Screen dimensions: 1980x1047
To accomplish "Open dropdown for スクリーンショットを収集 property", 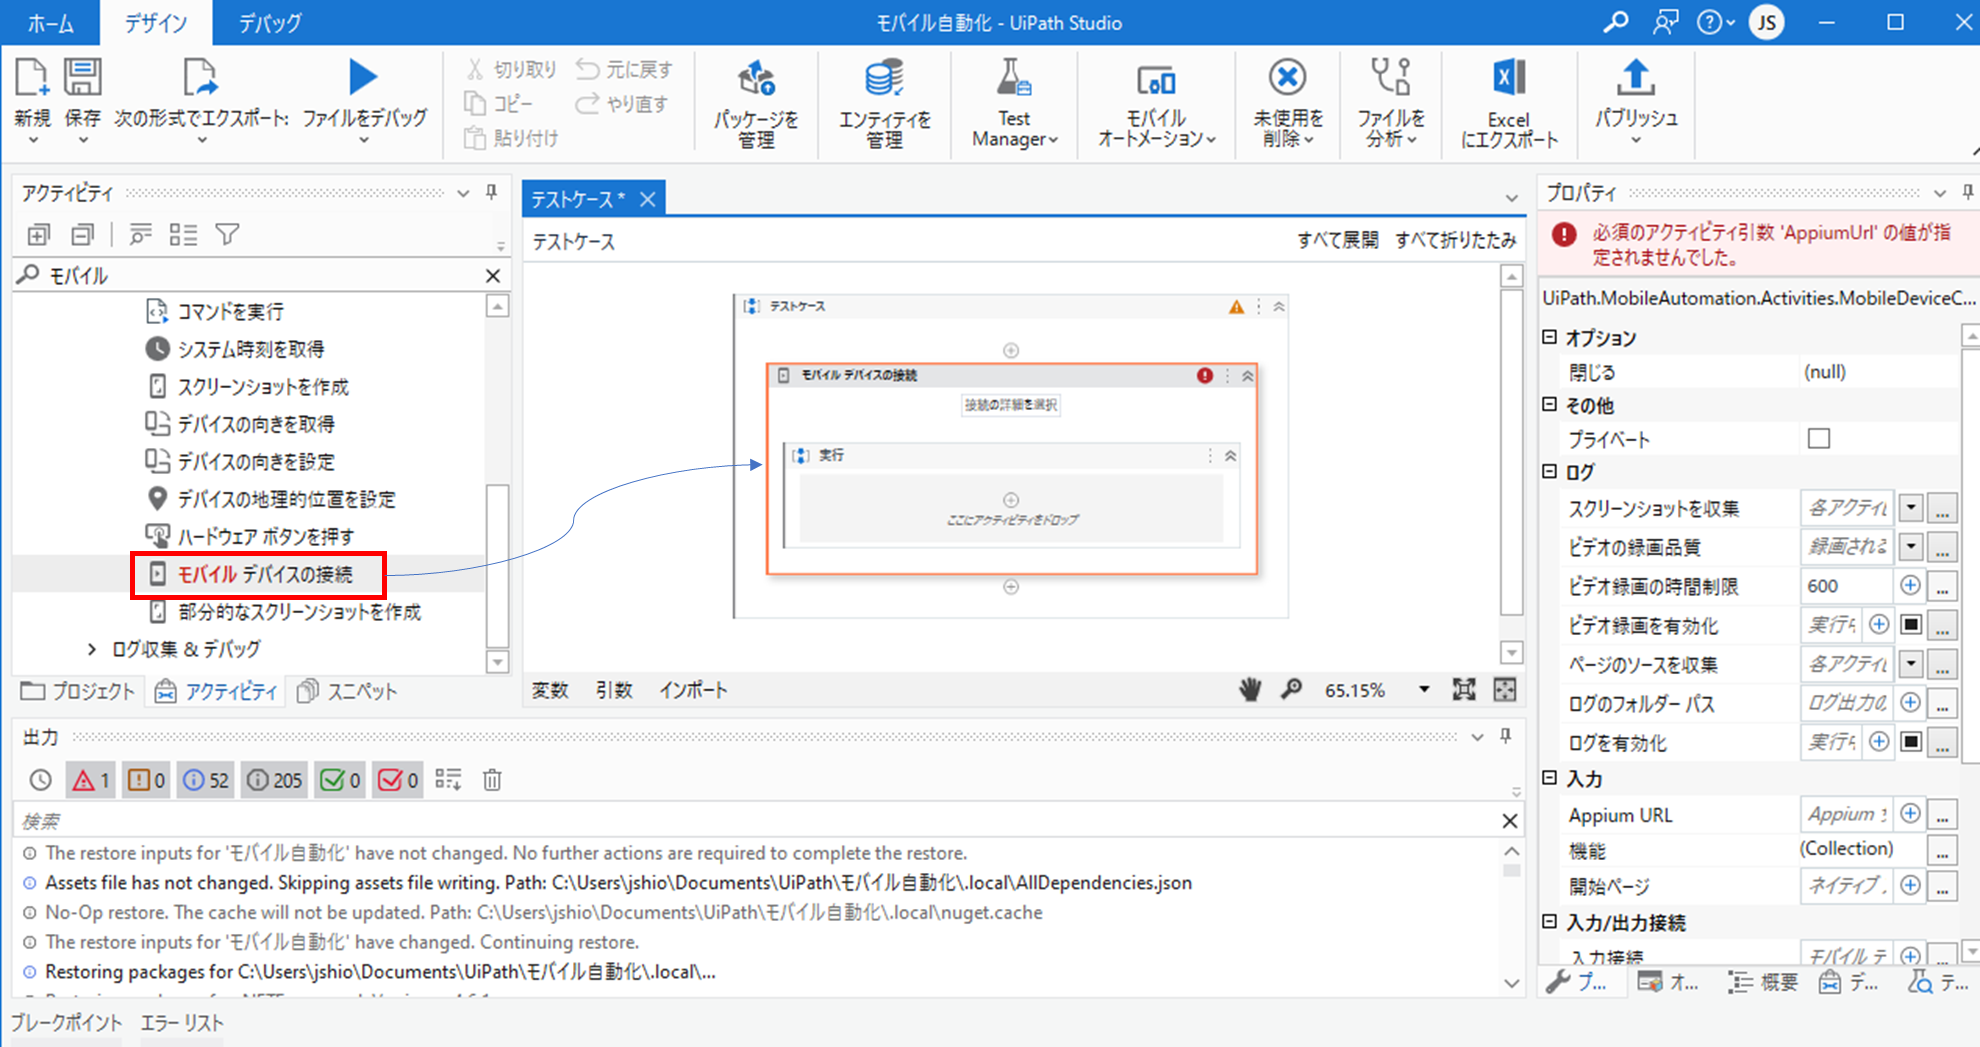I will pyautogui.click(x=1911, y=508).
